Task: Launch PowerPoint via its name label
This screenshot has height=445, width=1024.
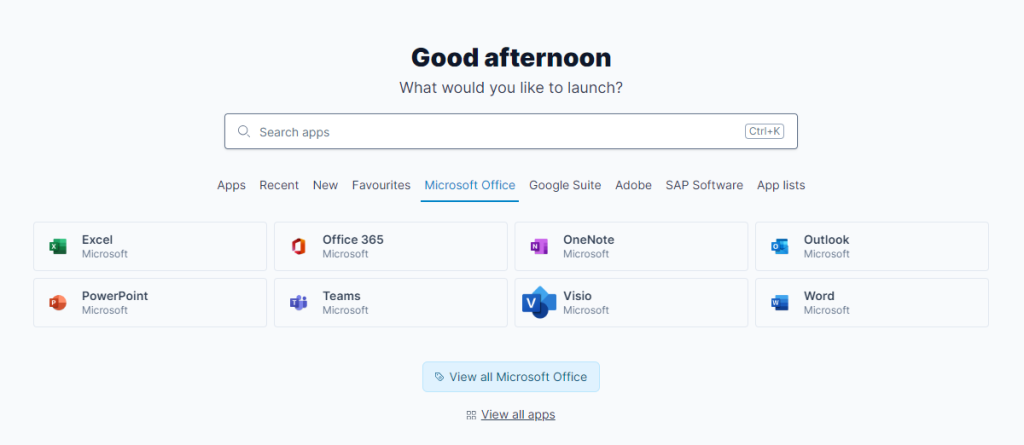Action: (x=115, y=296)
